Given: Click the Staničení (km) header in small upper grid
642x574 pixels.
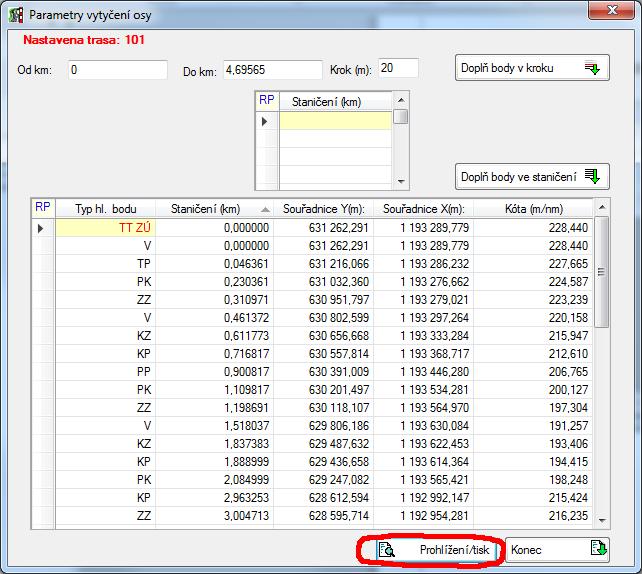Looking at the screenshot, I should click(335, 102).
